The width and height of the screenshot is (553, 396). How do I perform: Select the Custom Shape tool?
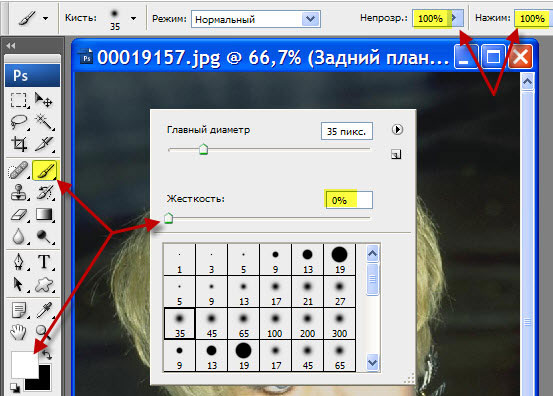coord(44,284)
